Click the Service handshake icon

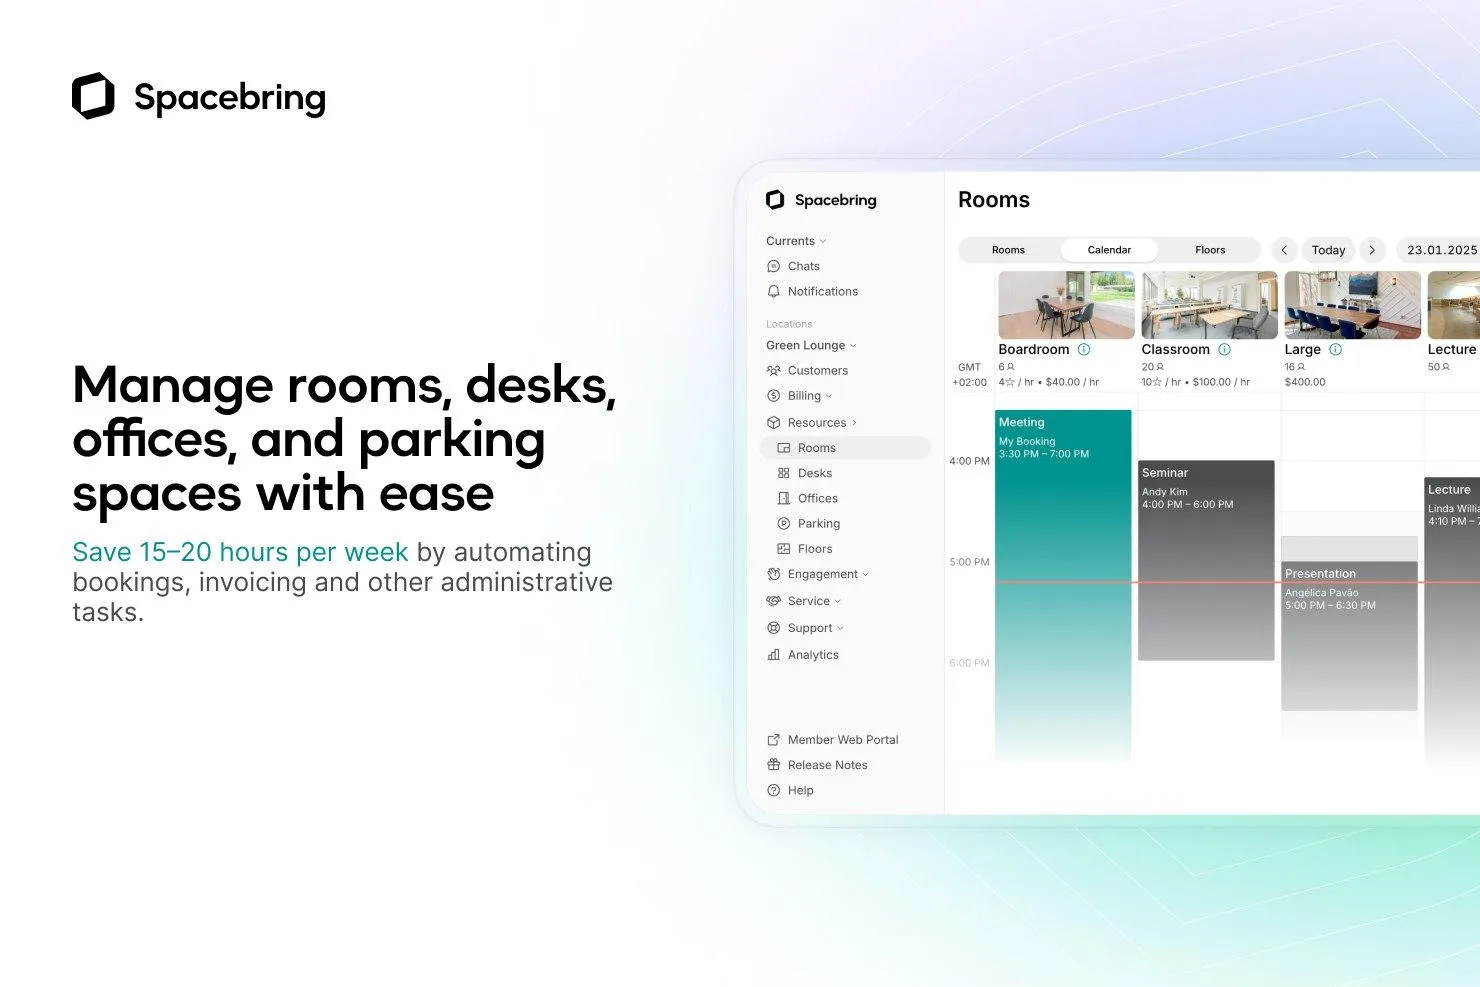click(x=773, y=601)
